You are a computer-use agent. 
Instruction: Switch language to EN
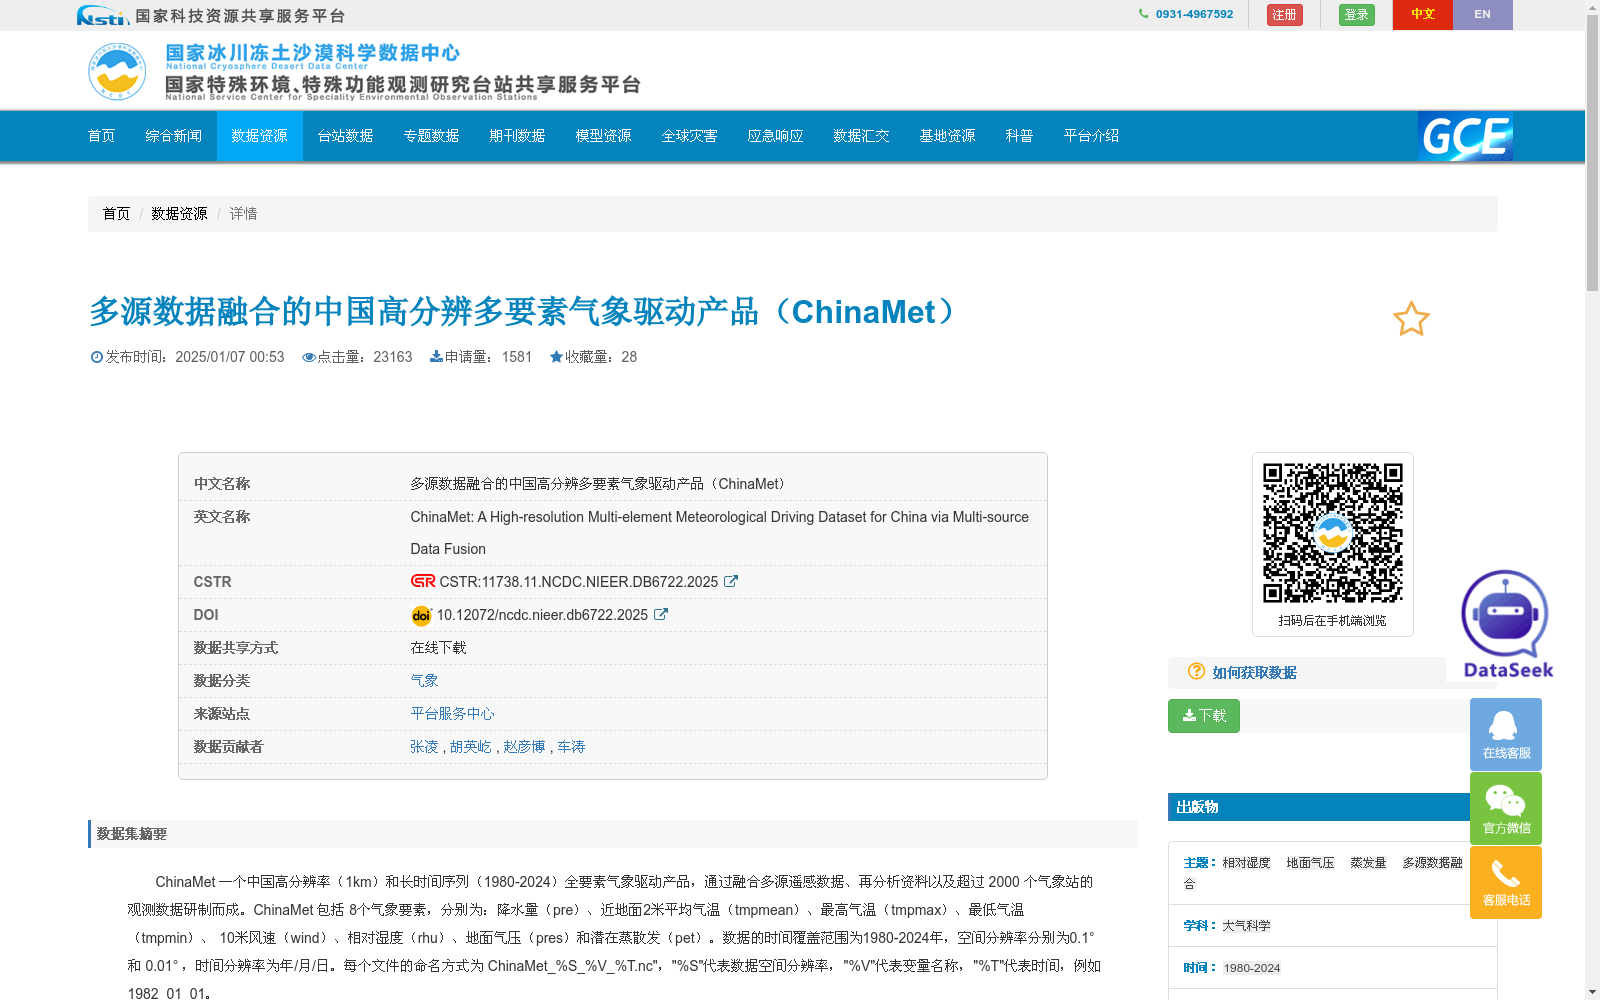1482,14
